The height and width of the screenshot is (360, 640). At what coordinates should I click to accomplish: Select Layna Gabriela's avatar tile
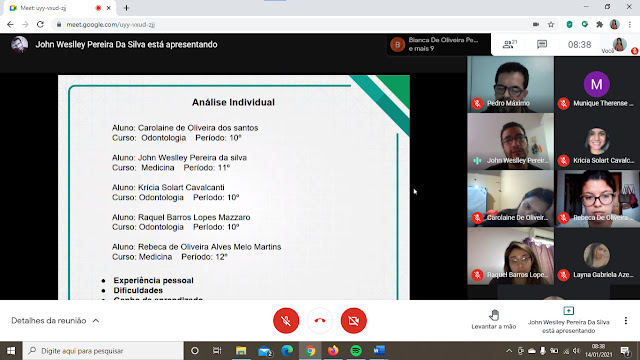597,256
